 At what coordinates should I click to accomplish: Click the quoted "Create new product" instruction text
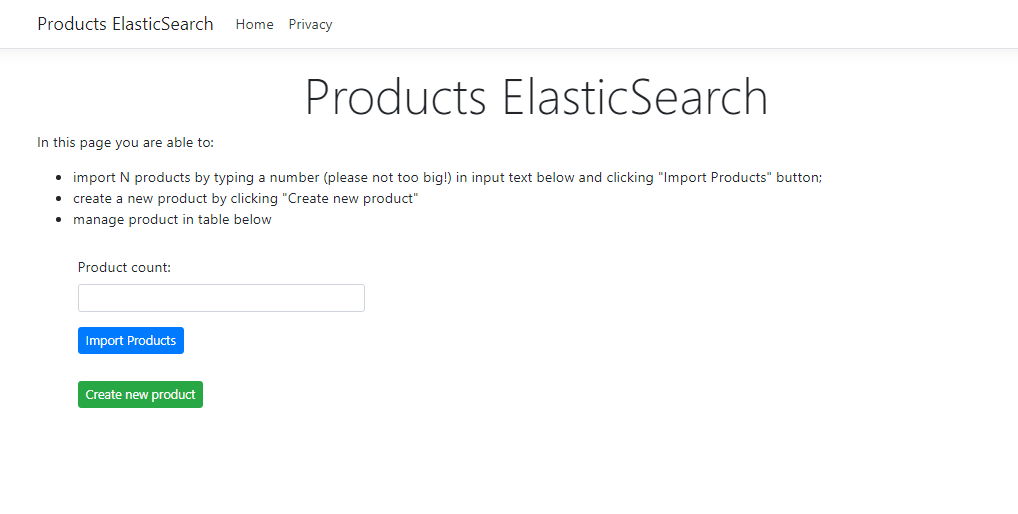point(350,198)
